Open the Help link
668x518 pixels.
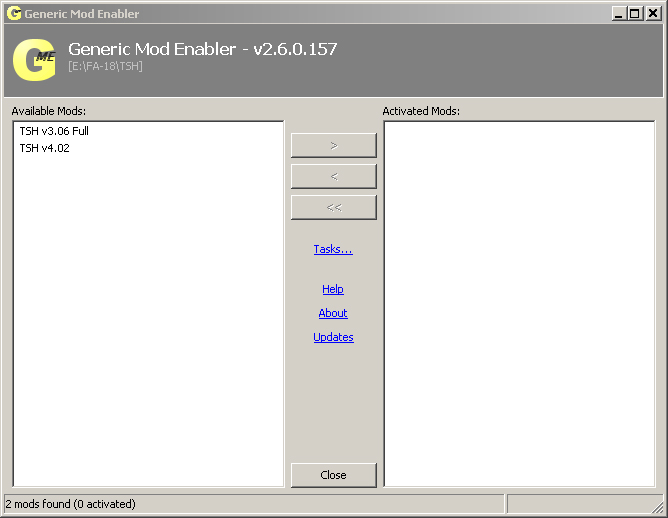point(333,289)
